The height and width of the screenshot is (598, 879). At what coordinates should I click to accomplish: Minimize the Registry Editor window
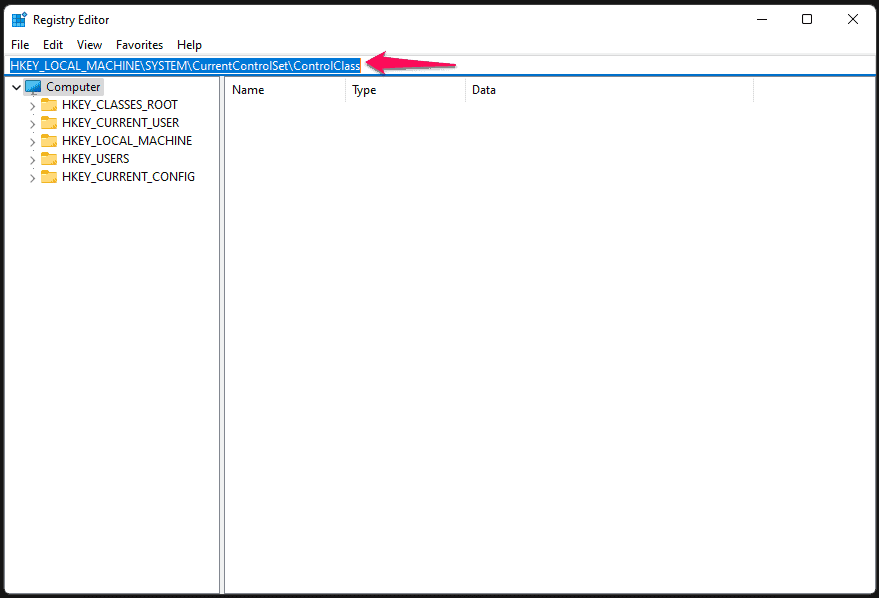[762, 19]
